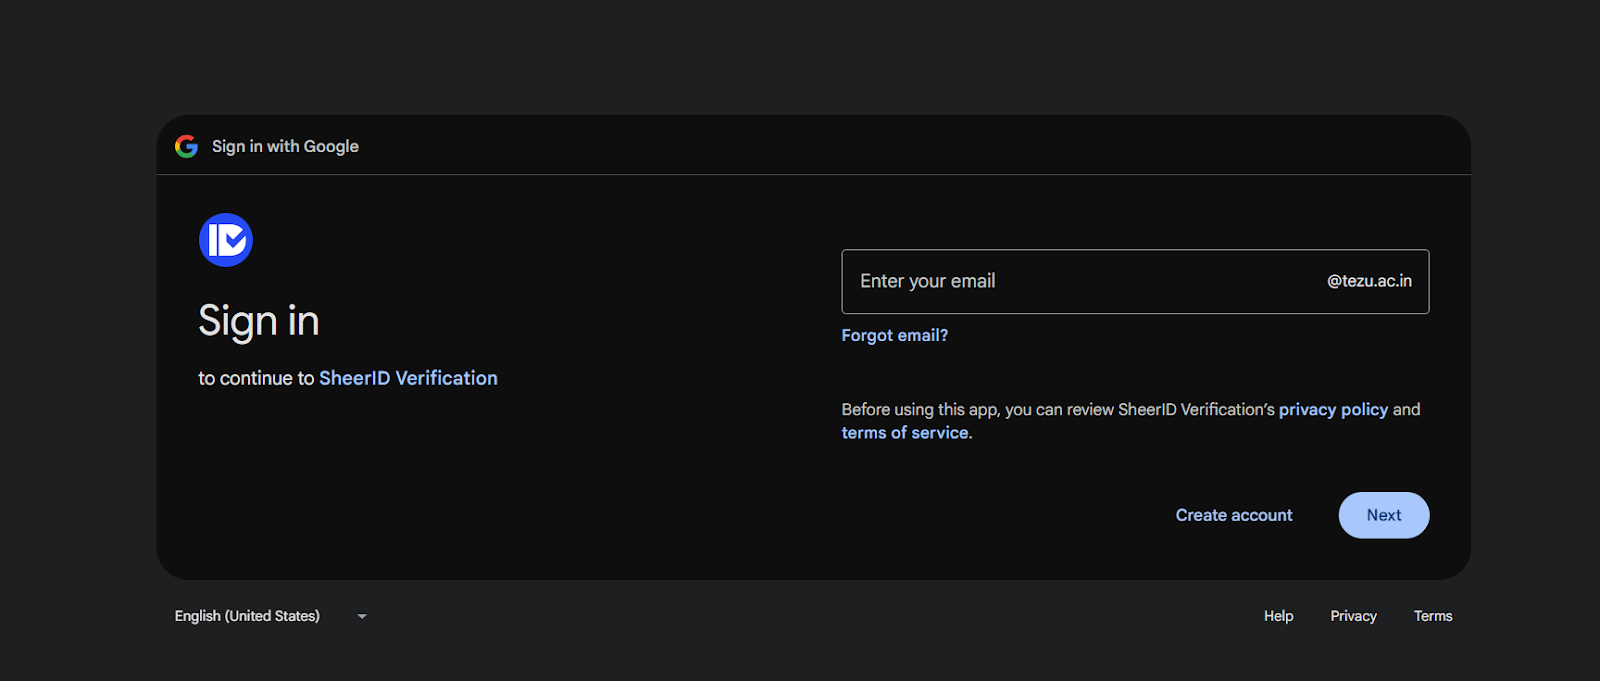This screenshot has height=681, width=1600.
Task: Open the terms of service link
Action: (905, 432)
